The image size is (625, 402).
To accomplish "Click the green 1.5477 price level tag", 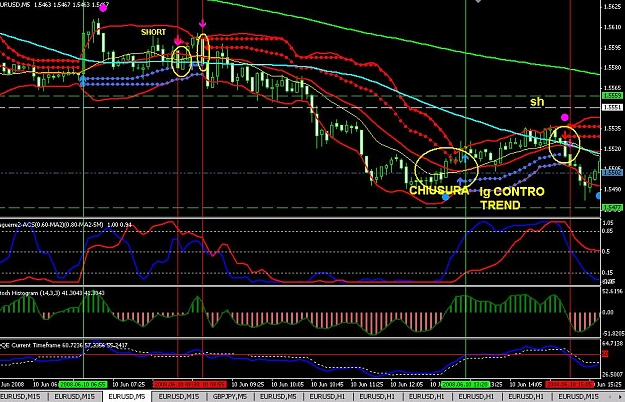I will coord(612,208).
